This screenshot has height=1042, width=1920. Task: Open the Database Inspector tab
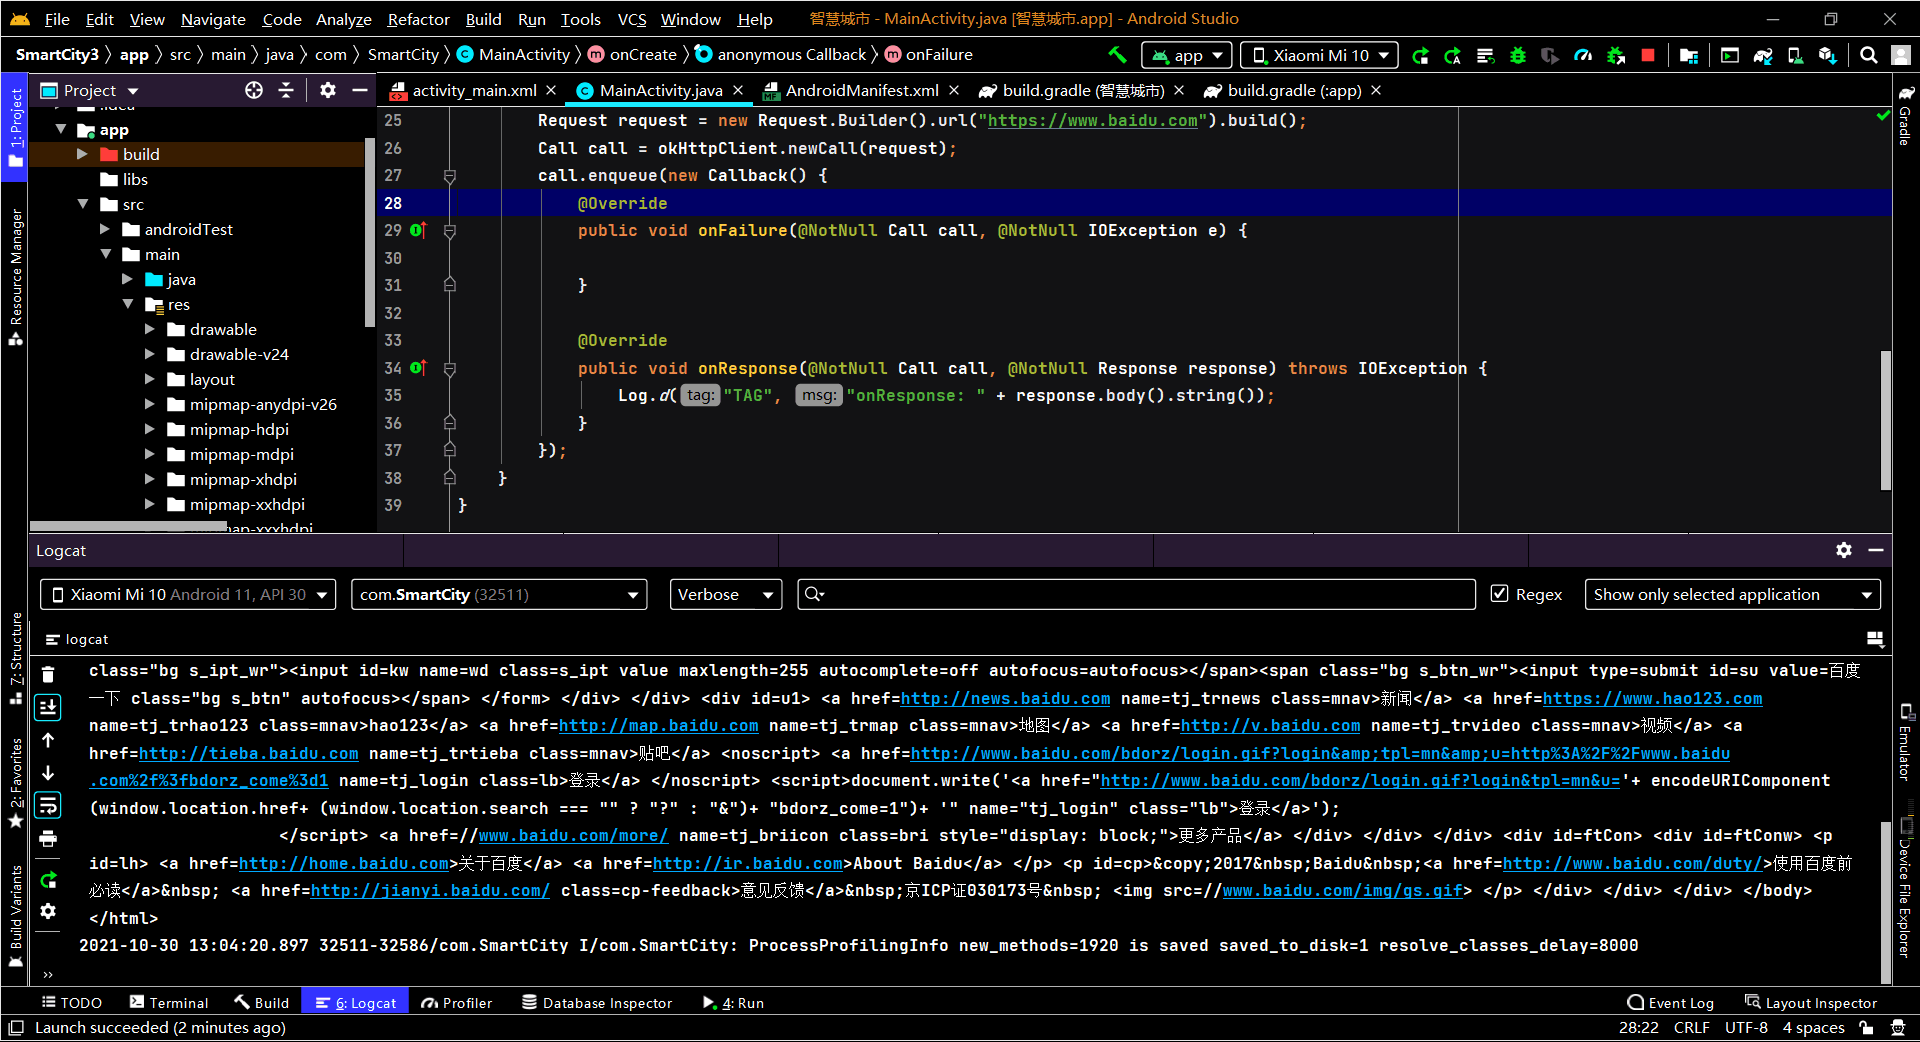597,1003
